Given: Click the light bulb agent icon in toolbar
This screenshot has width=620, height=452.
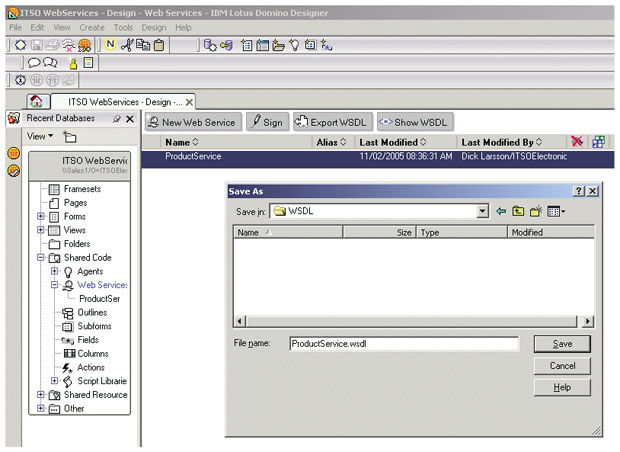Looking at the screenshot, I should point(294,45).
